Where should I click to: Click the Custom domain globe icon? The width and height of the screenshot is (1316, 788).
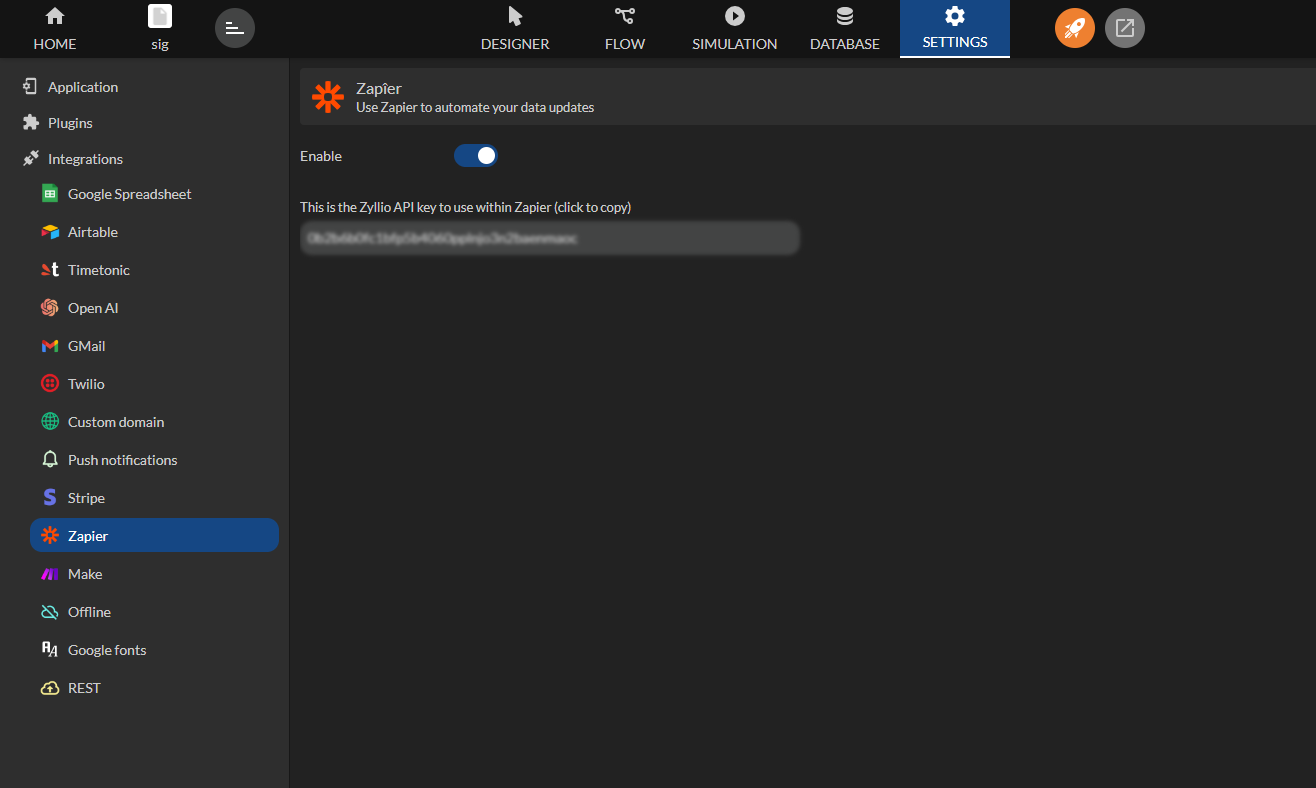click(x=50, y=422)
